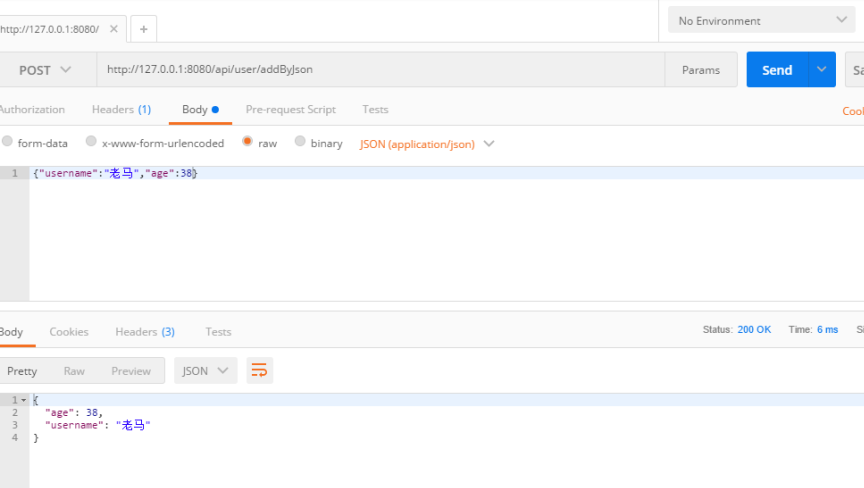Switch to the Authorization tab
Viewport: 864px width, 488px height.
(32, 110)
